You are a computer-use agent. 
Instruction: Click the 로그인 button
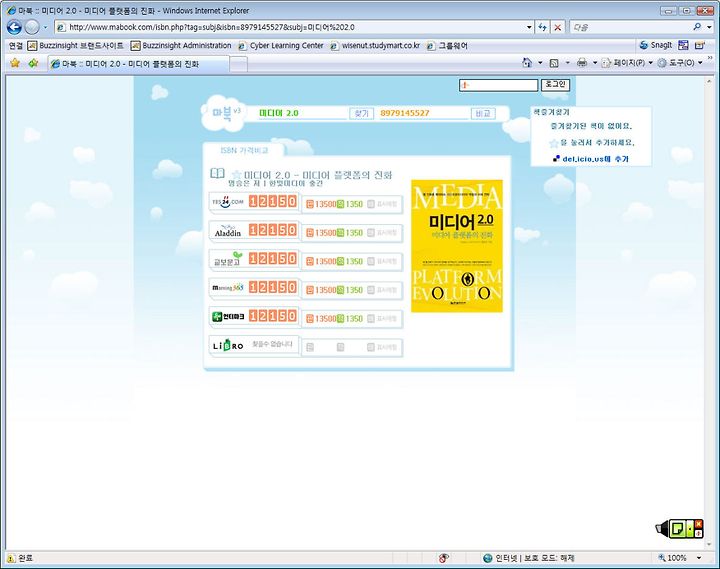tap(555, 85)
